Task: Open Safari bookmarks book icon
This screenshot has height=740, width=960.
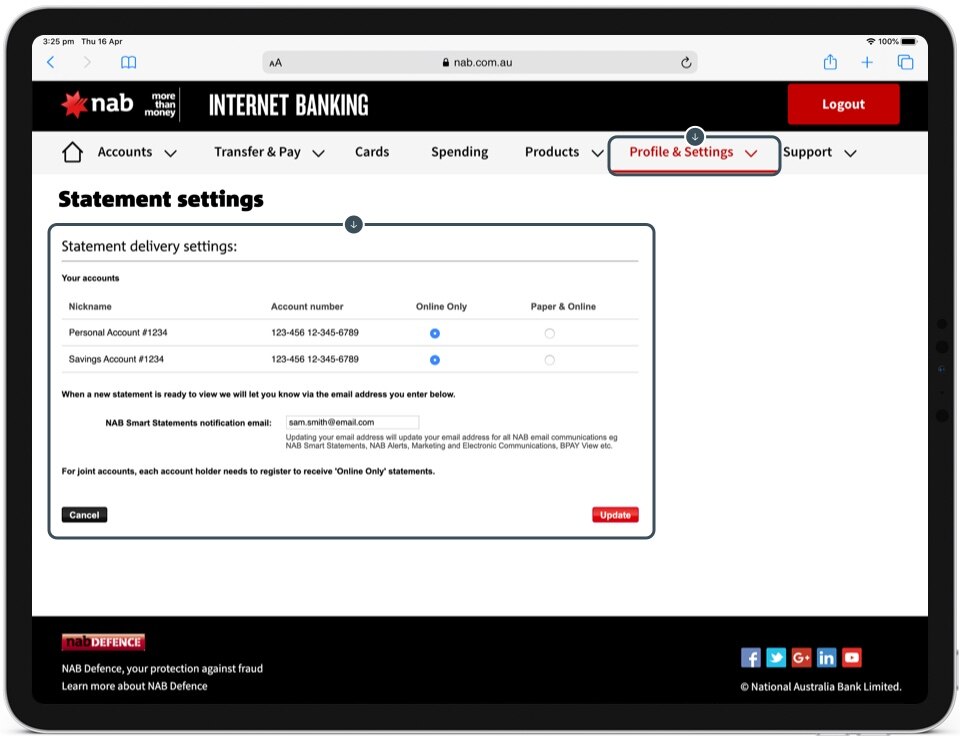Action: point(129,62)
